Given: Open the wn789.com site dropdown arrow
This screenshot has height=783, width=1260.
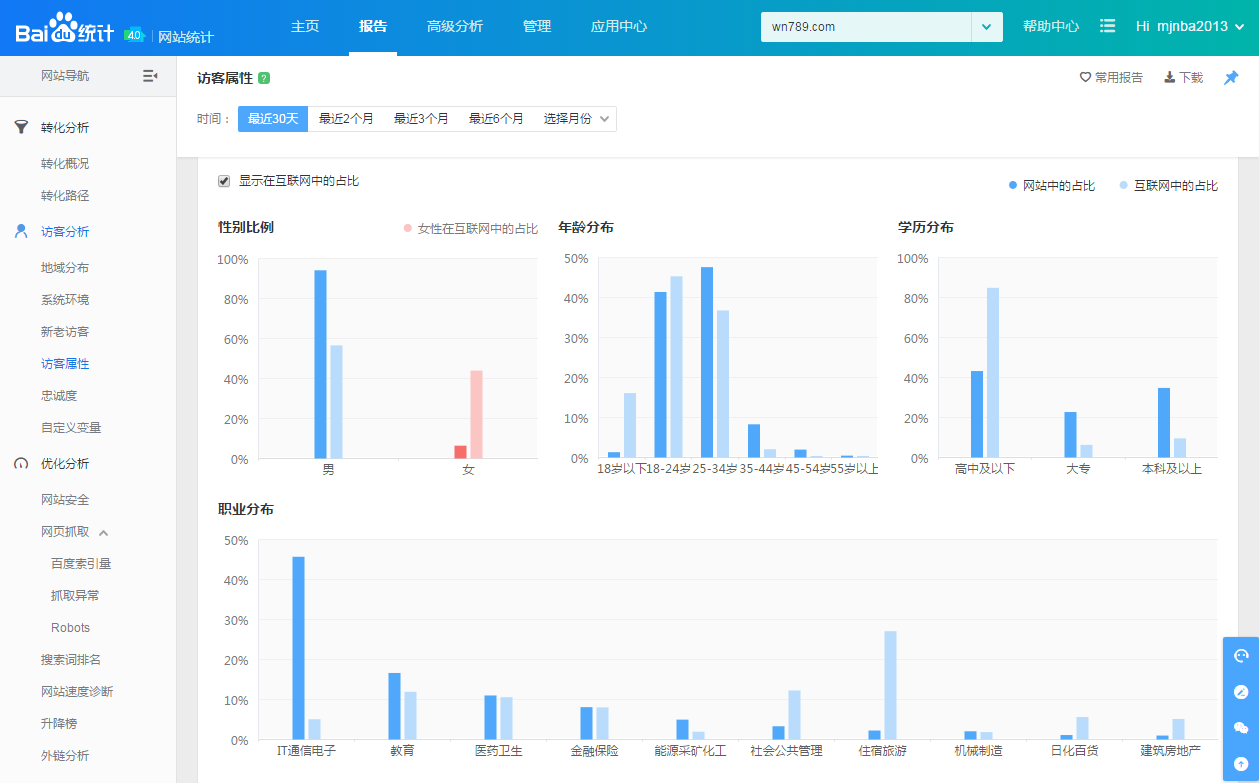Looking at the screenshot, I should pyautogui.click(x=987, y=27).
